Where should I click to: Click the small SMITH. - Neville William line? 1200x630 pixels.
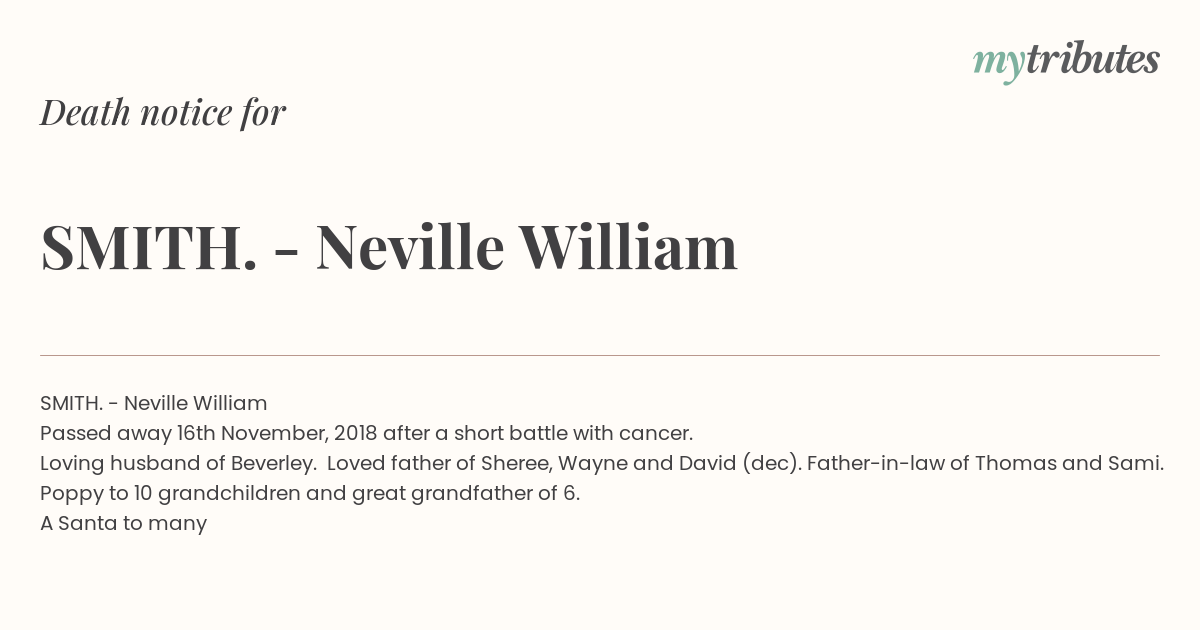[x=154, y=403]
